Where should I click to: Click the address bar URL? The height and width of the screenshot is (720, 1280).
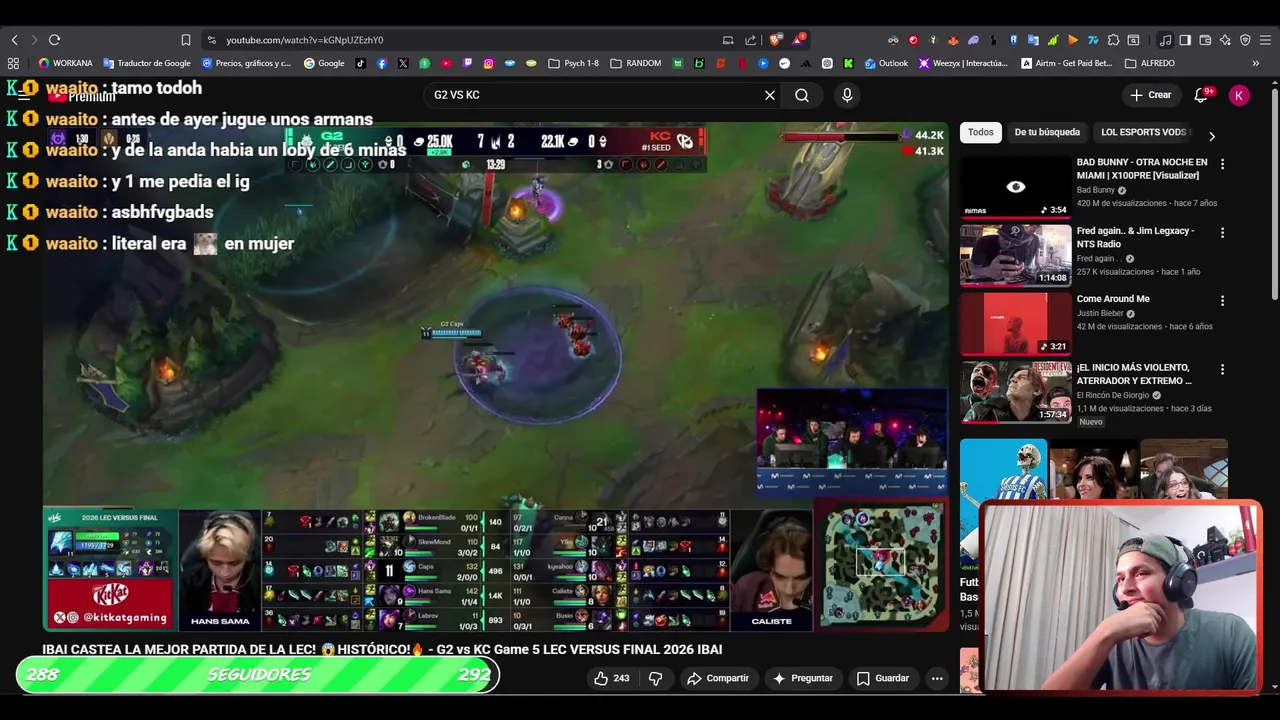click(305, 40)
